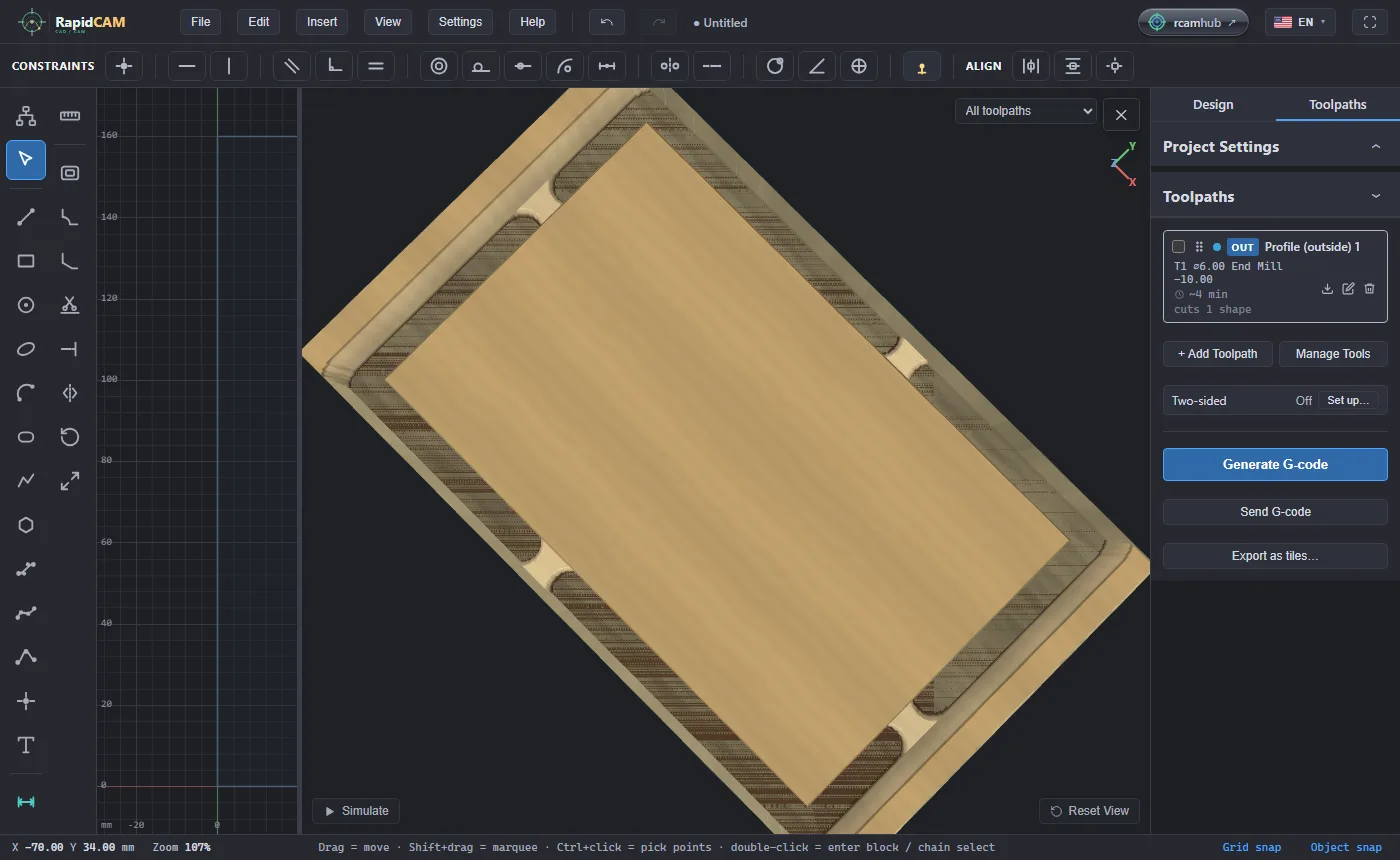Delete the Profile (outside) 1 toolpath
The width and height of the screenshot is (1400, 860).
pyautogui.click(x=1369, y=289)
